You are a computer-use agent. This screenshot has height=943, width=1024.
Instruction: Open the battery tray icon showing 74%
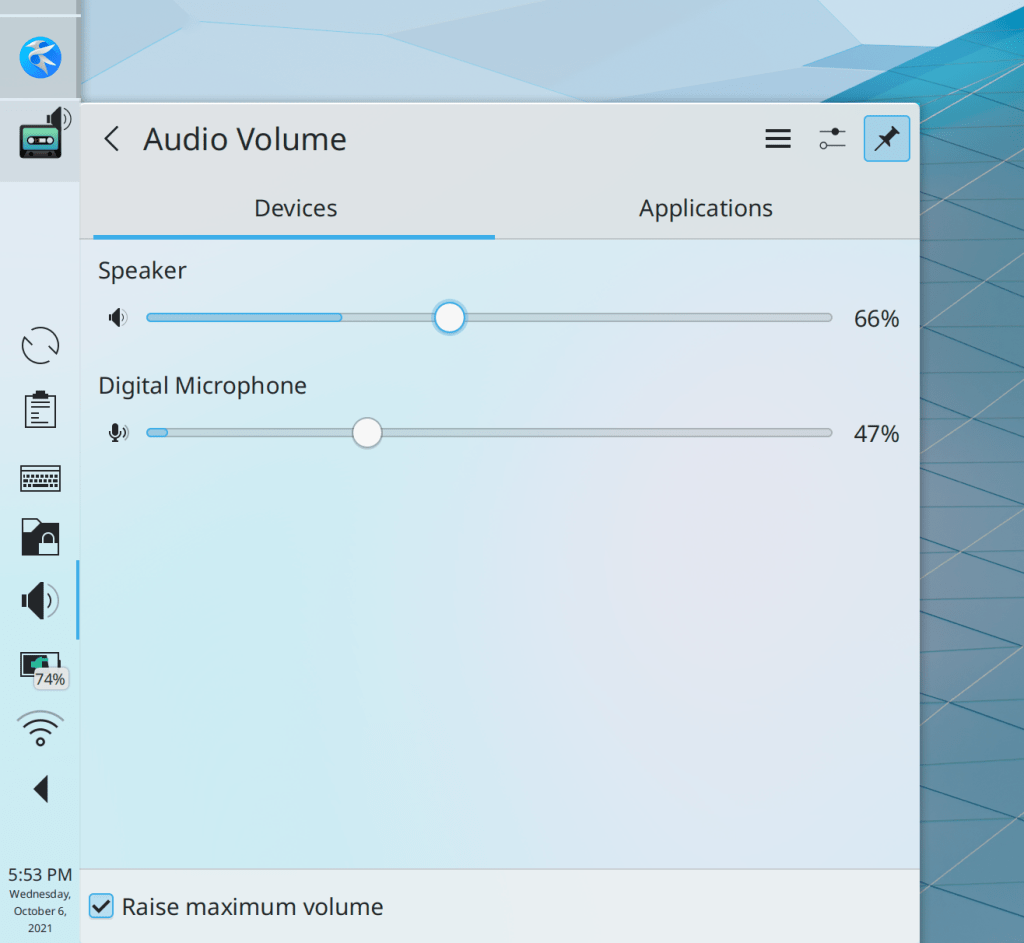40,666
